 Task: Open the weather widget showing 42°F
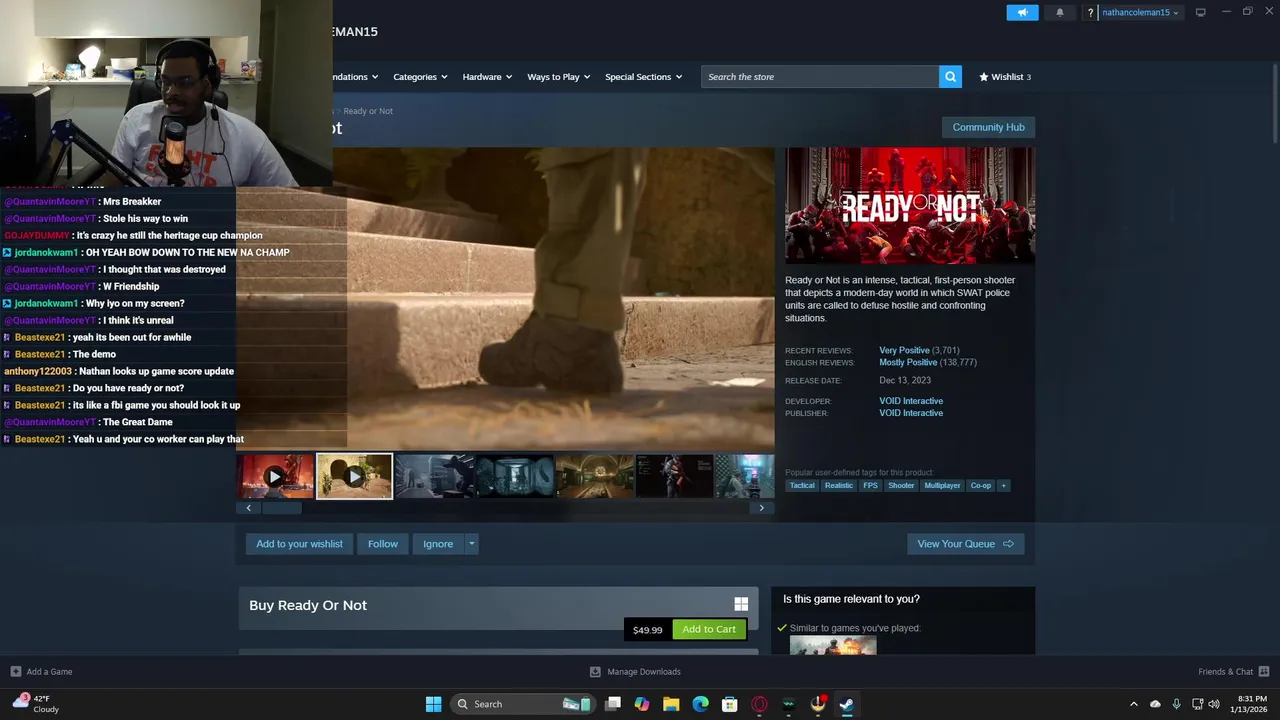coord(35,704)
